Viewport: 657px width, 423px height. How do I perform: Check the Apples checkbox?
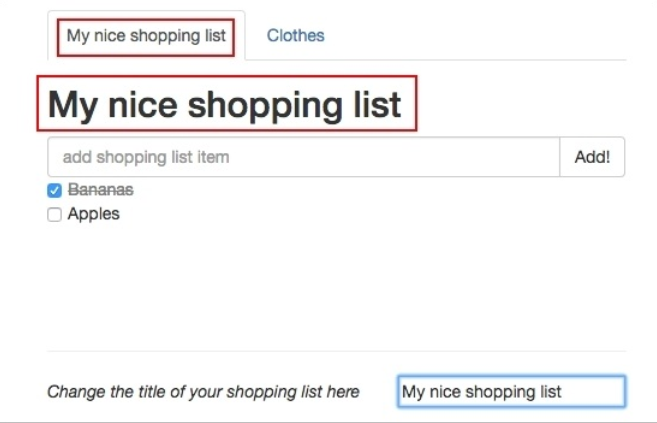[55, 214]
